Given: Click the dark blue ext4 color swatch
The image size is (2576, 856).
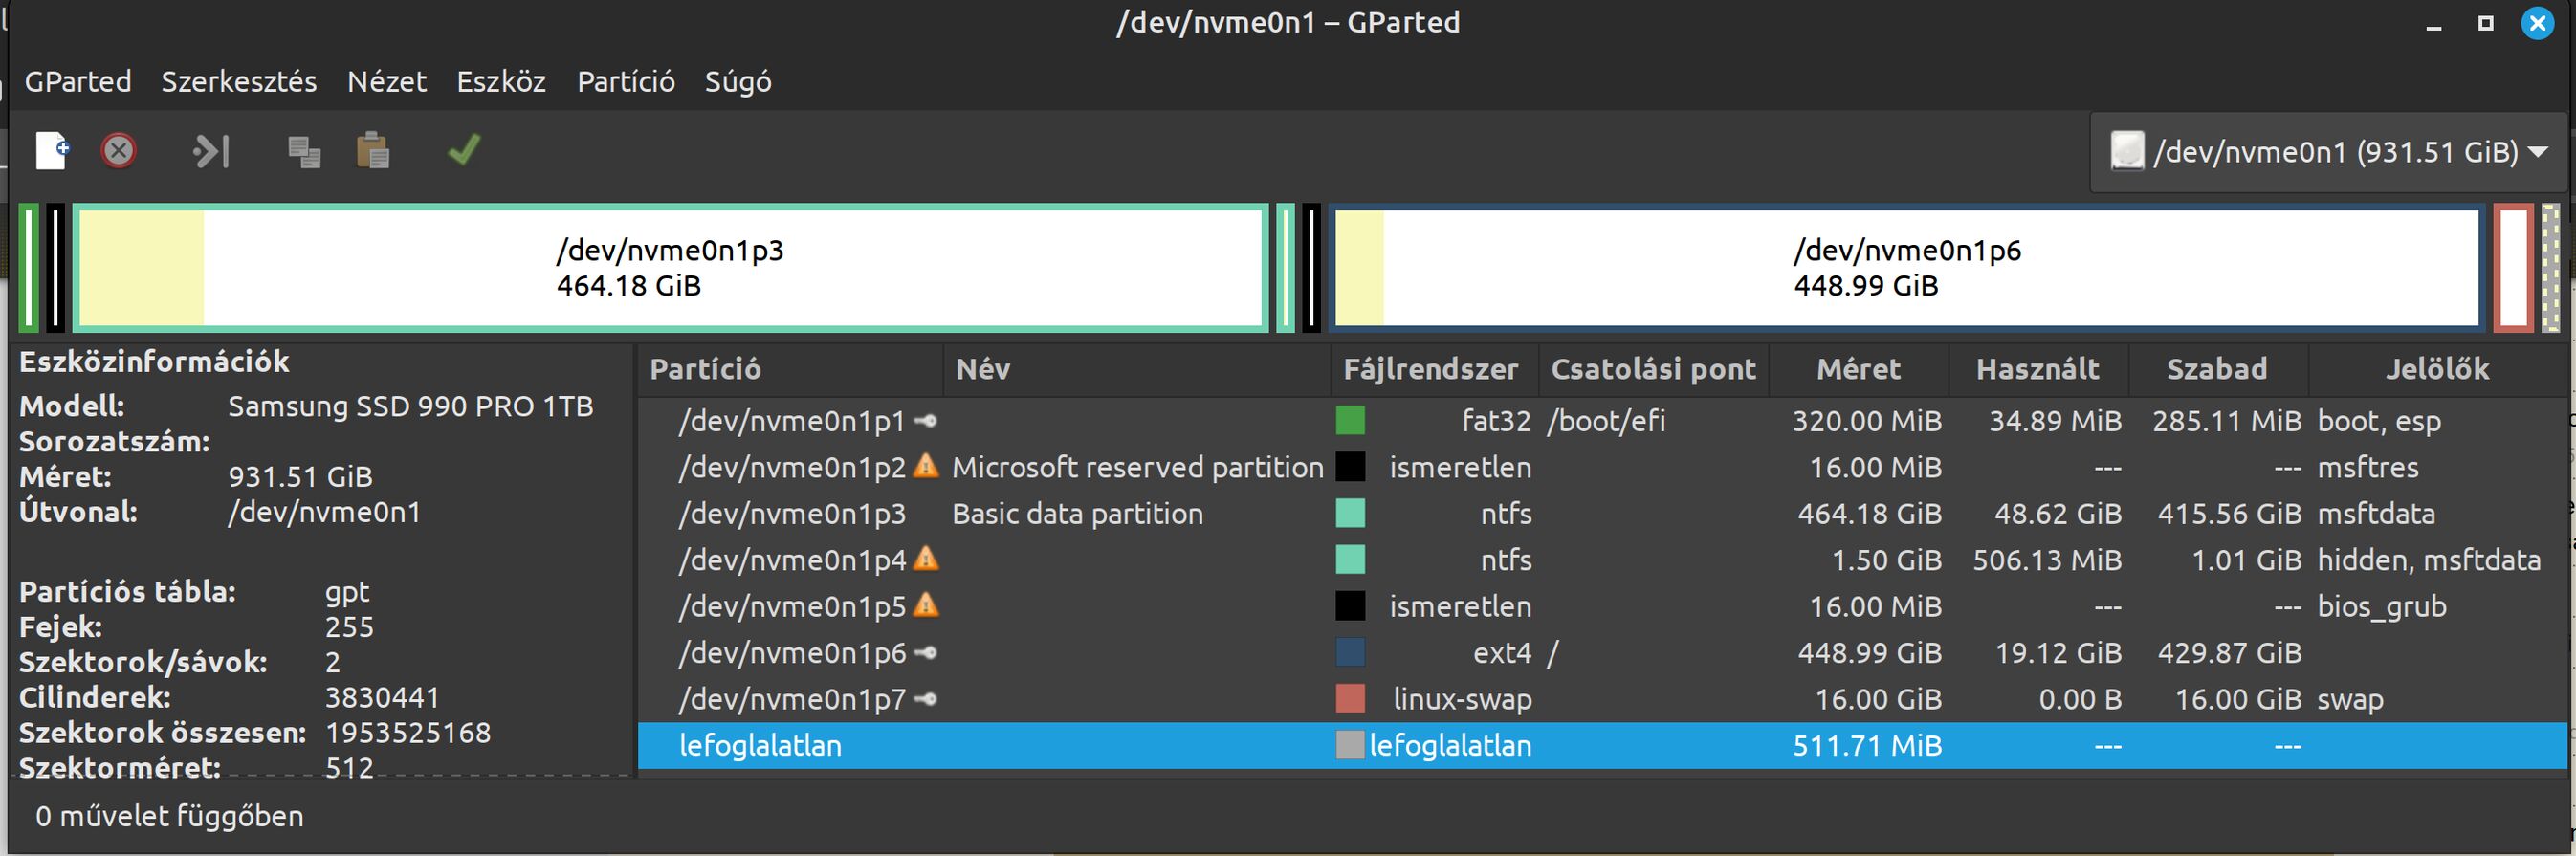Looking at the screenshot, I should 1350,653.
